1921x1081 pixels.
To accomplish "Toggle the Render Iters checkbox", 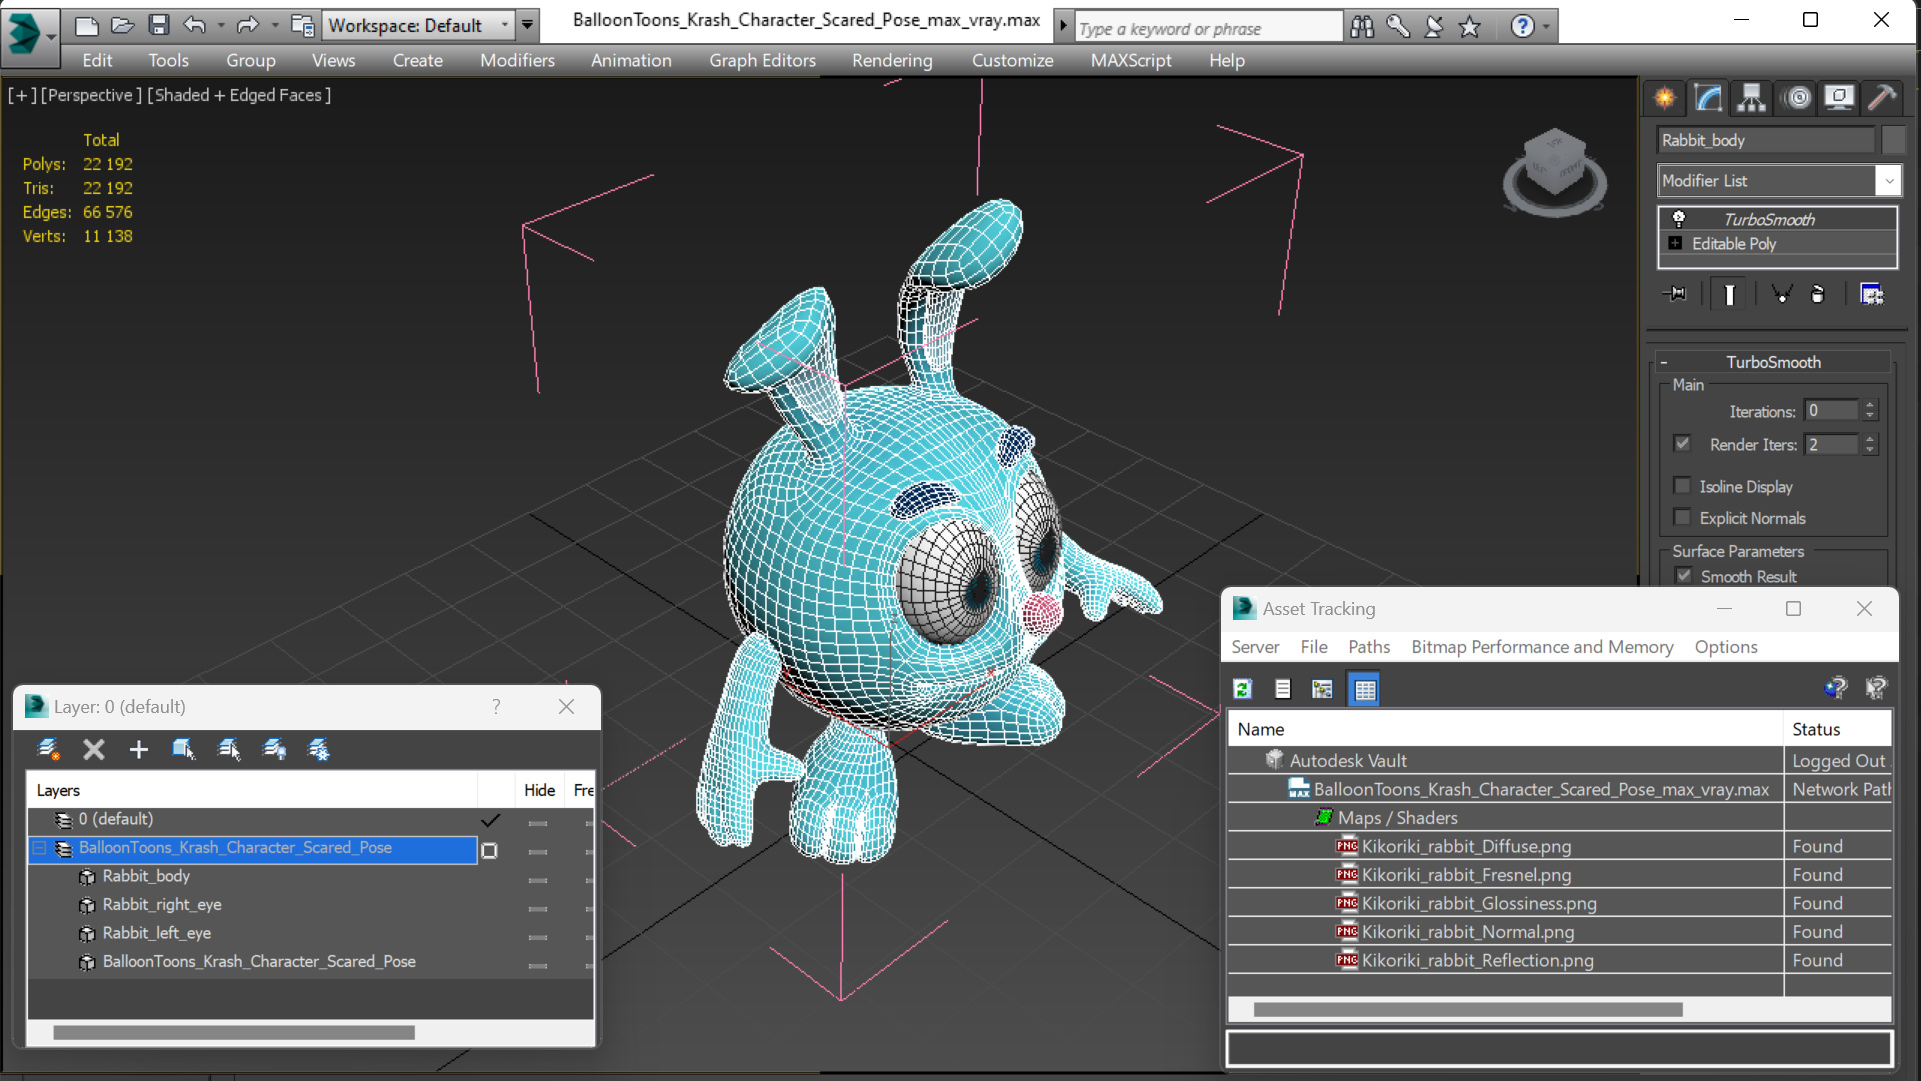I will 1683,444.
